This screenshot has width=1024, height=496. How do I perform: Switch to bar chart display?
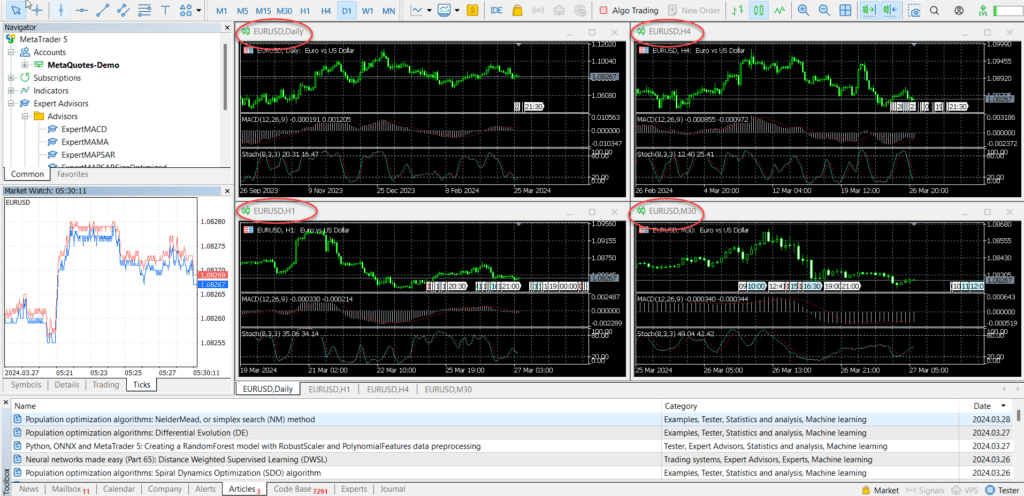point(737,10)
